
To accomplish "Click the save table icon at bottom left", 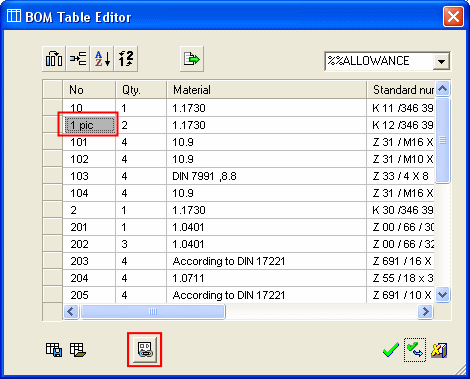I will (54, 350).
